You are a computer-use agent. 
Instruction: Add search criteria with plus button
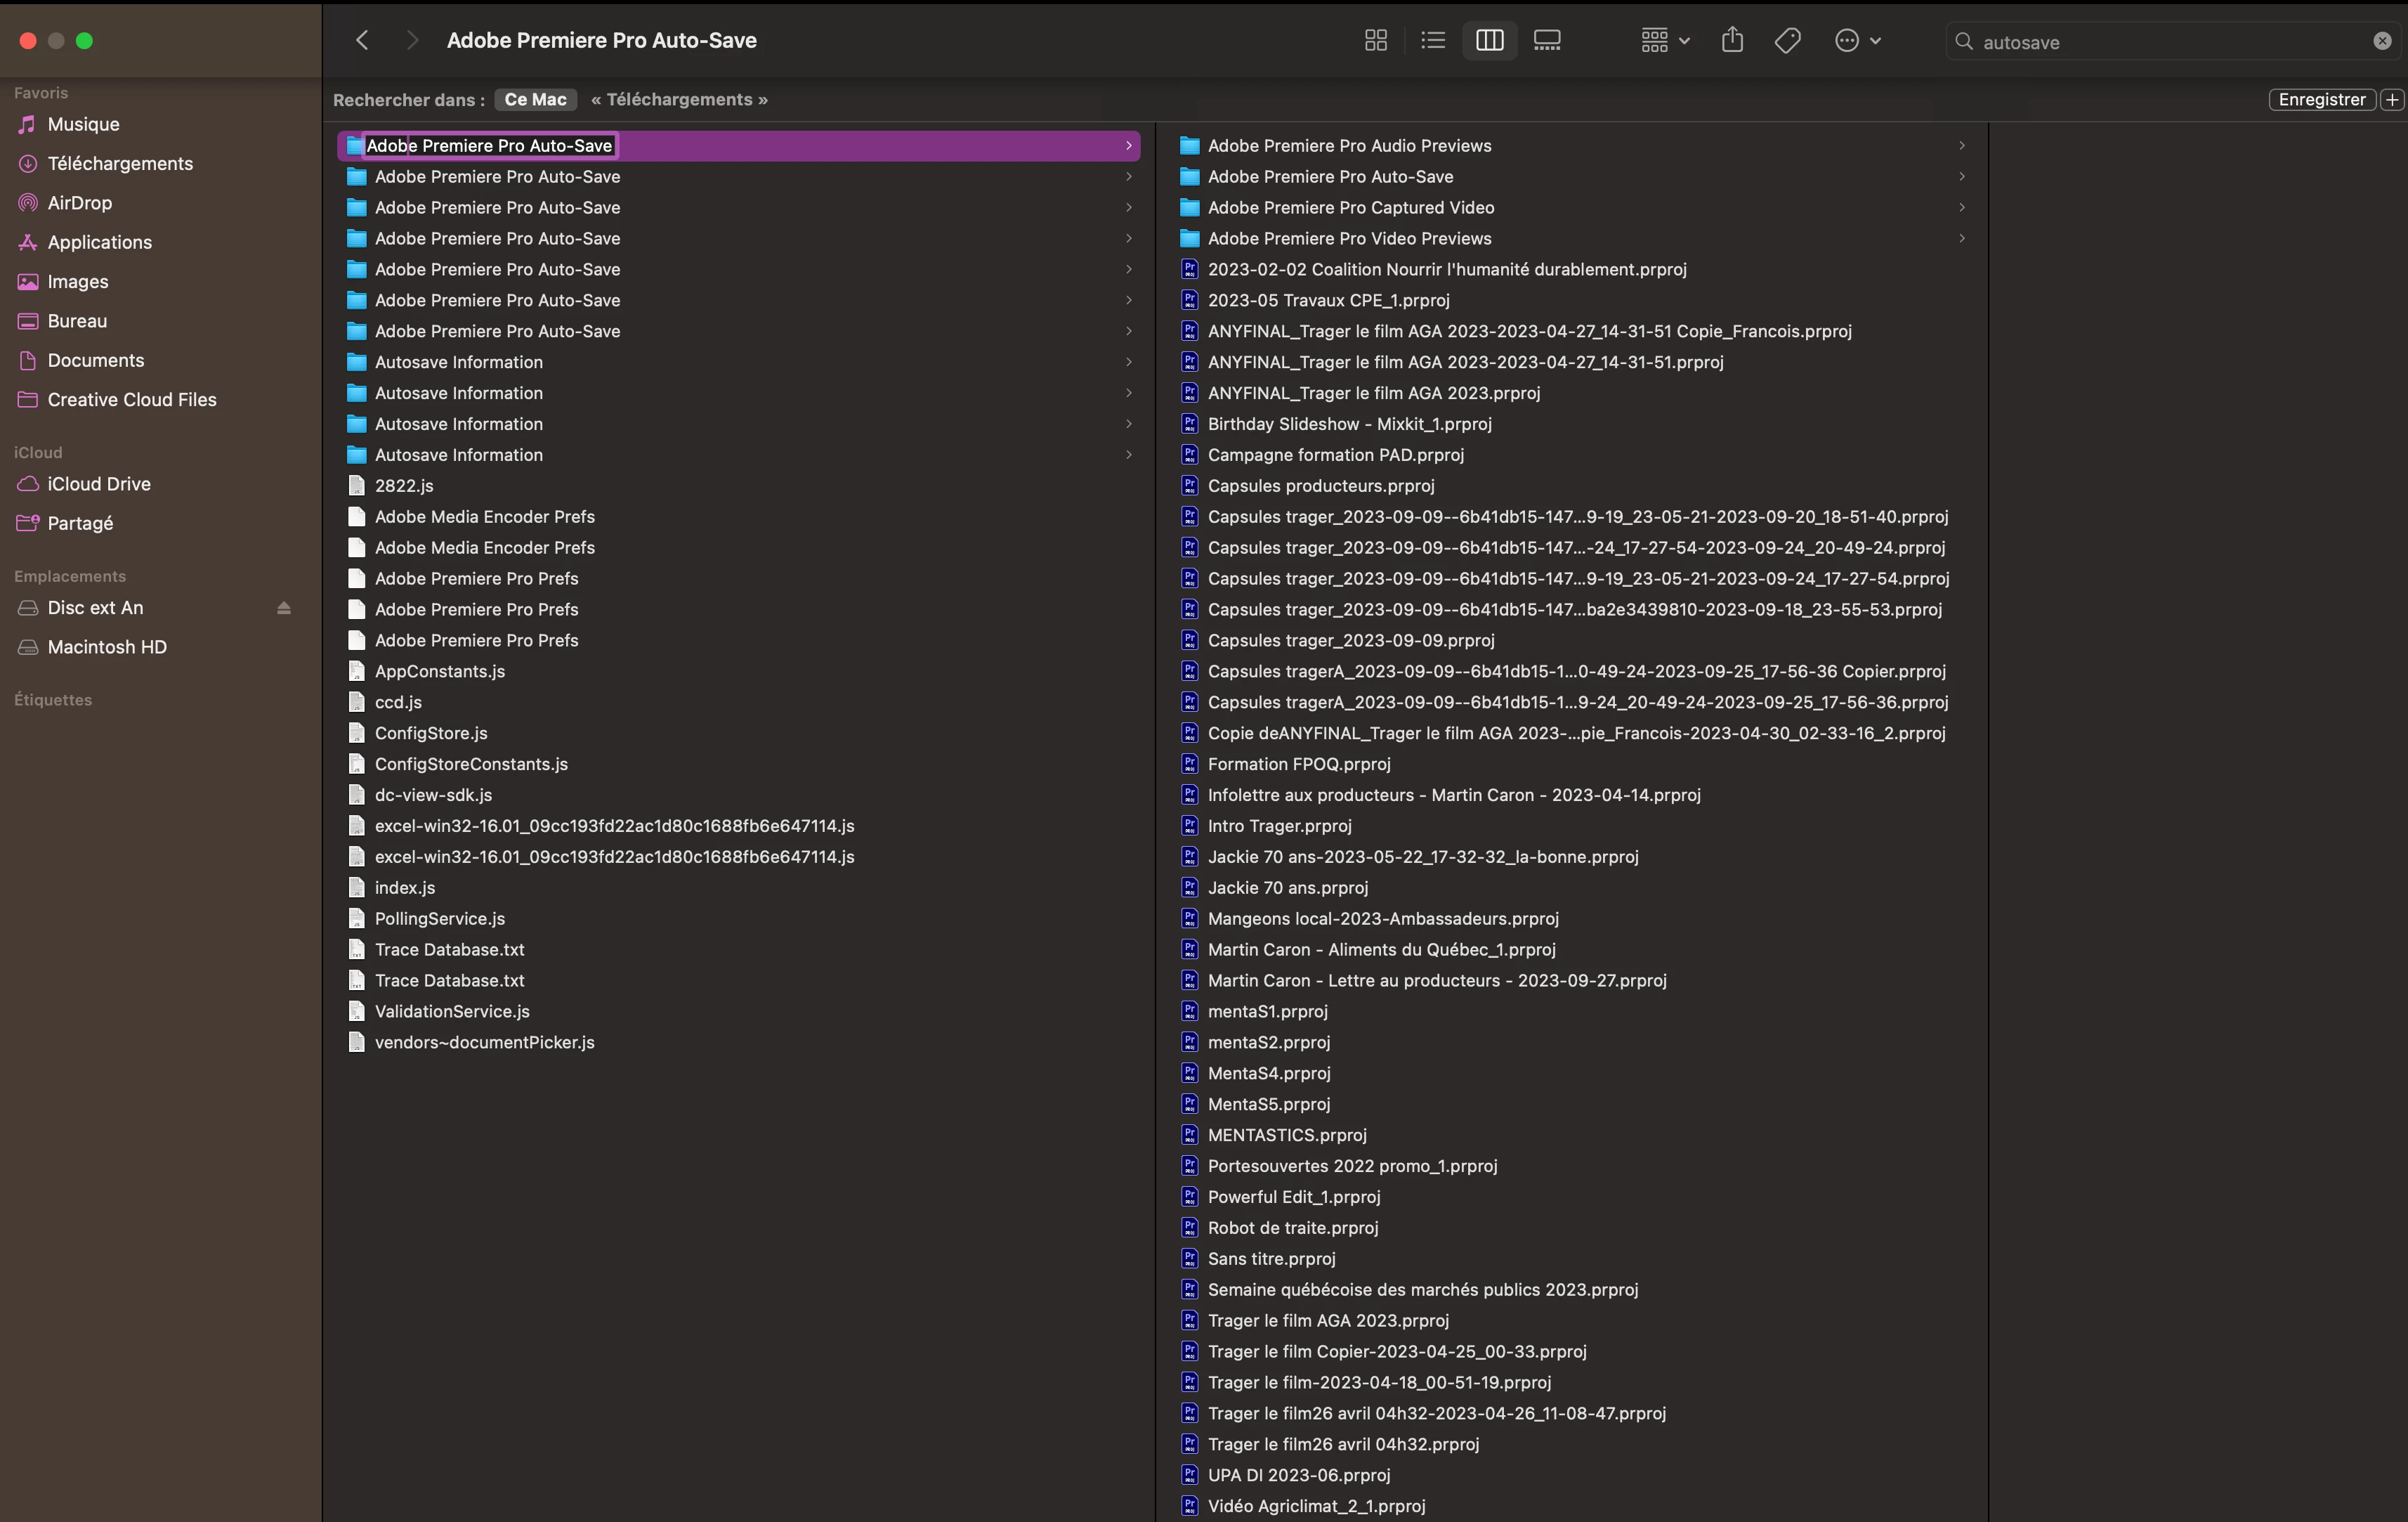coord(2392,99)
